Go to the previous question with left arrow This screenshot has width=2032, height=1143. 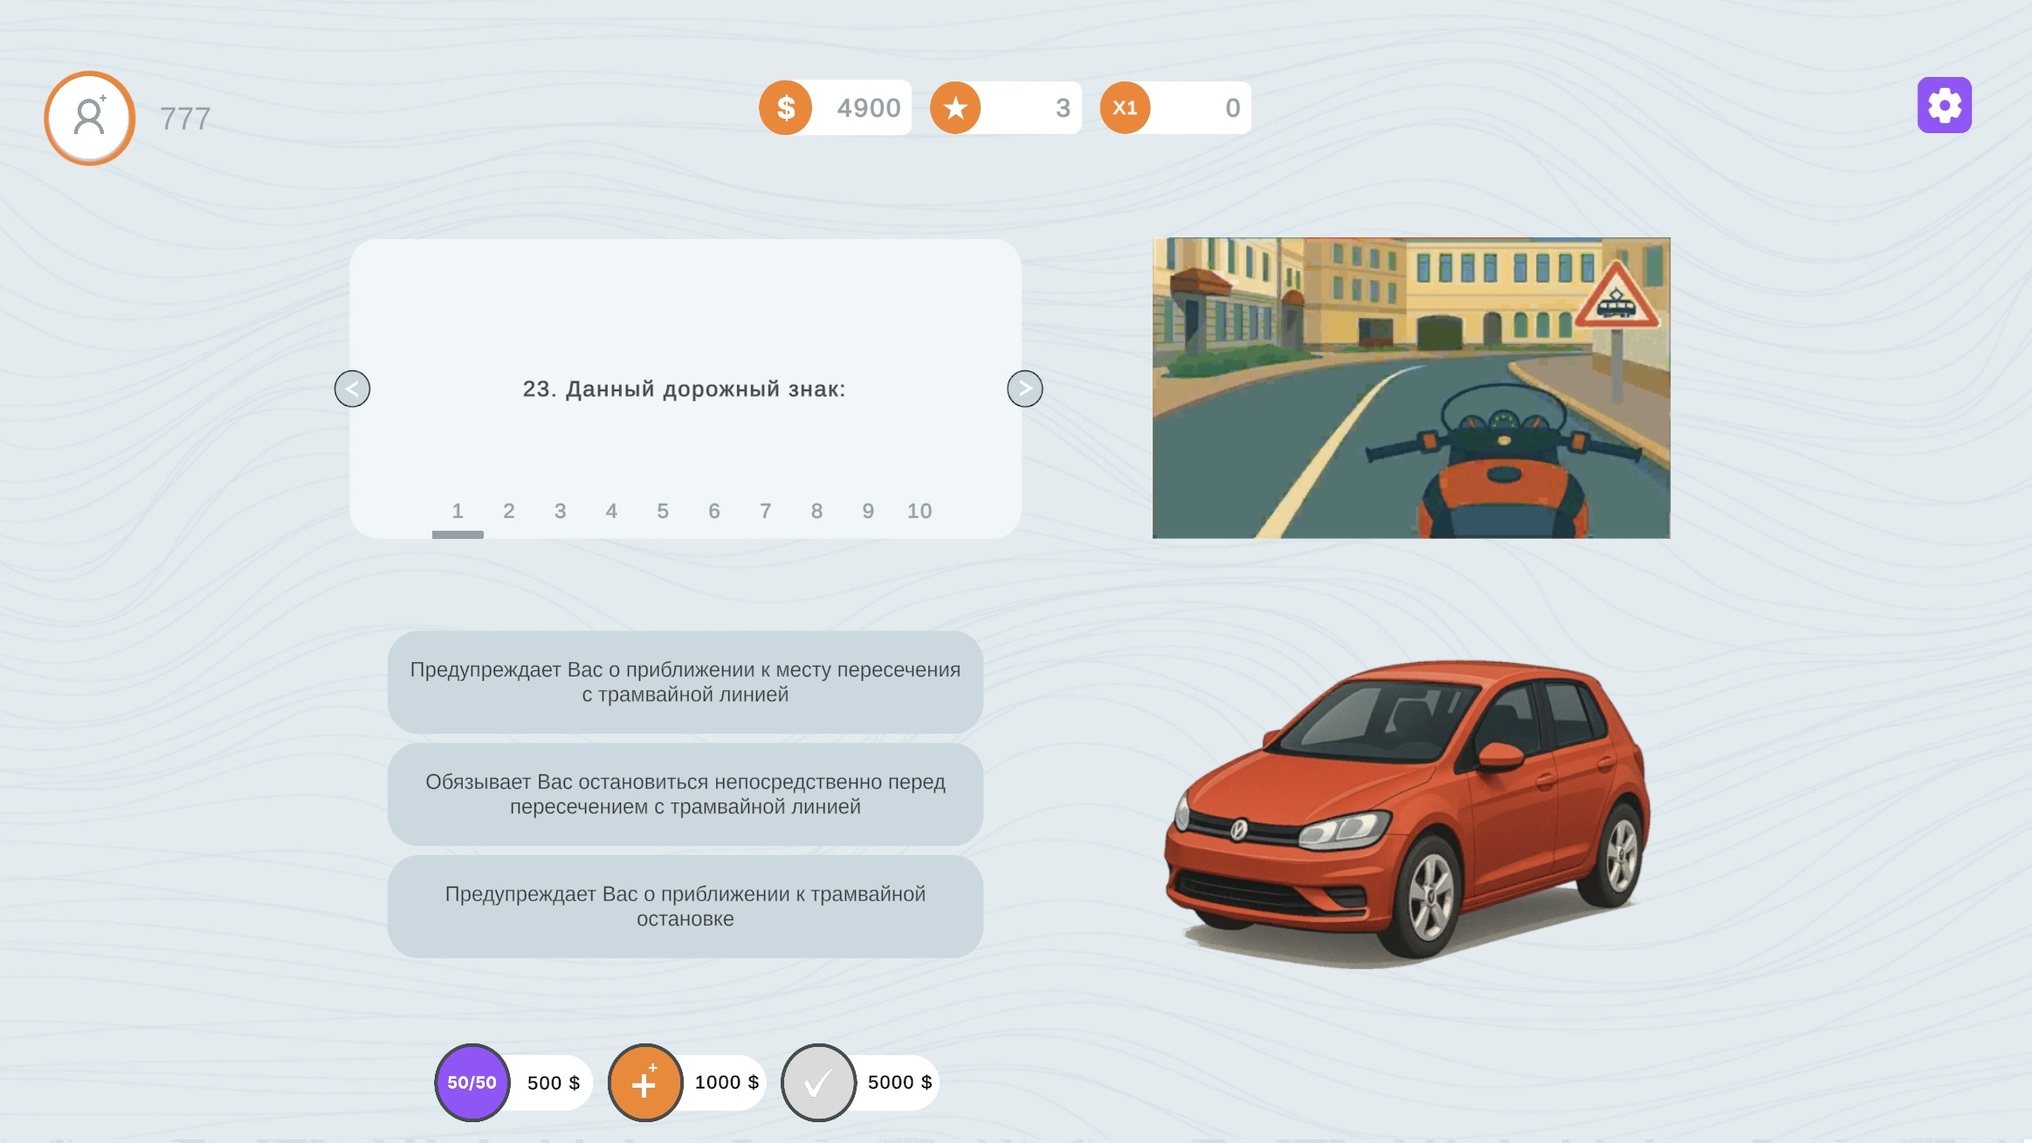pyautogui.click(x=352, y=388)
